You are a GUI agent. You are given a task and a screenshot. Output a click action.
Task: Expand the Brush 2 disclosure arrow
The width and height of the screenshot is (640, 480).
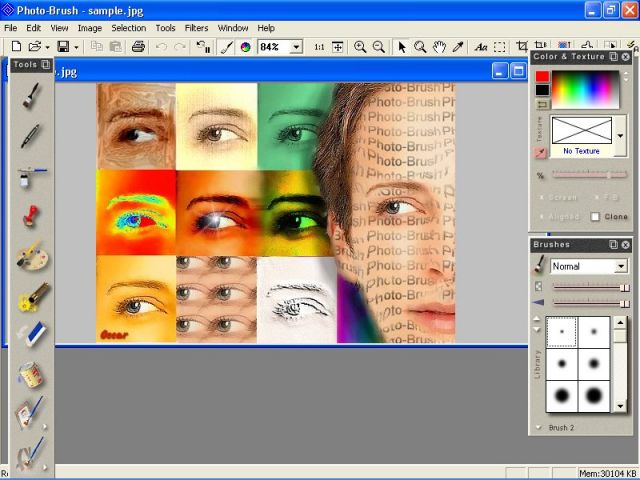(538, 427)
